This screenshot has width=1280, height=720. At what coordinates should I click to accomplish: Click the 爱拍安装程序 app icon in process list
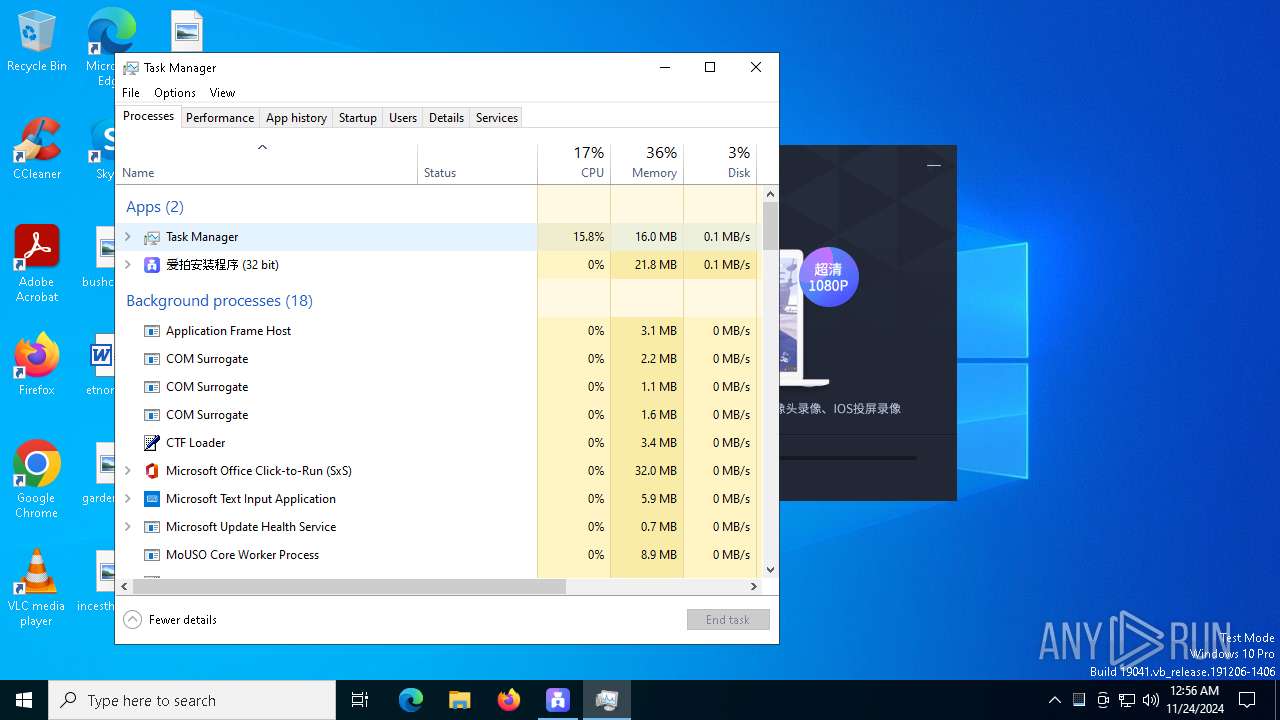(152, 265)
